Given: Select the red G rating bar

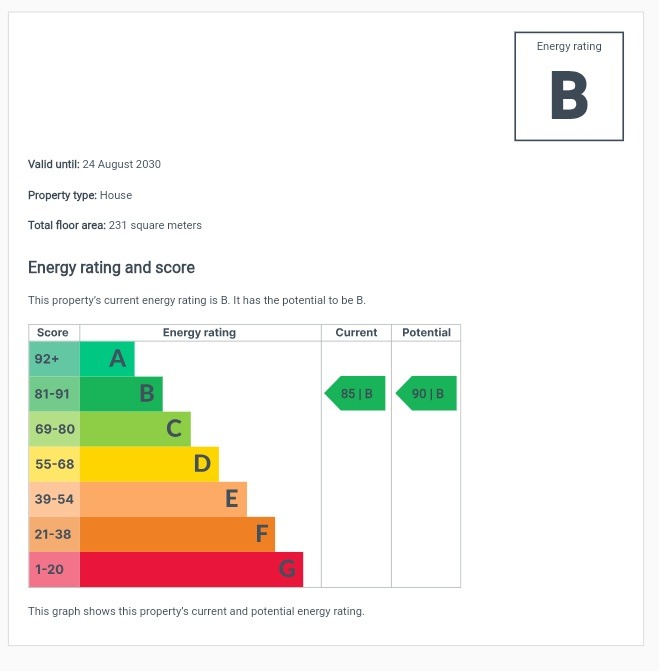Looking at the screenshot, I should [x=191, y=569].
